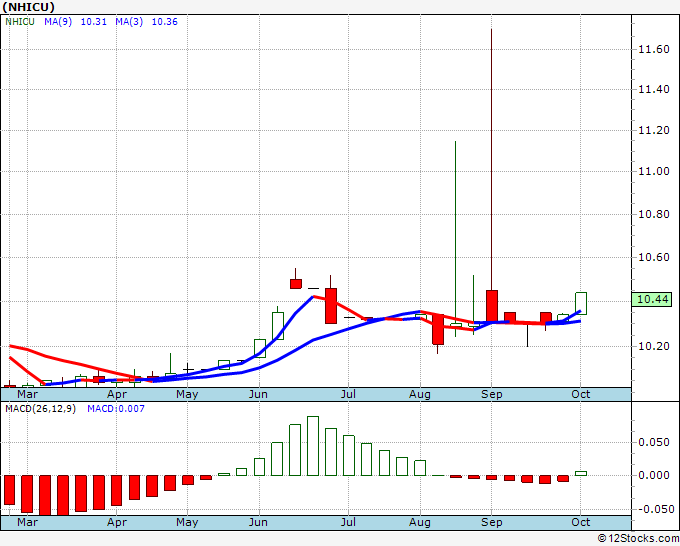The width and height of the screenshot is (680, 546).
Task: Click Mar on the price chart time axis
Action: pyautogui.click(x=27, y=394)
